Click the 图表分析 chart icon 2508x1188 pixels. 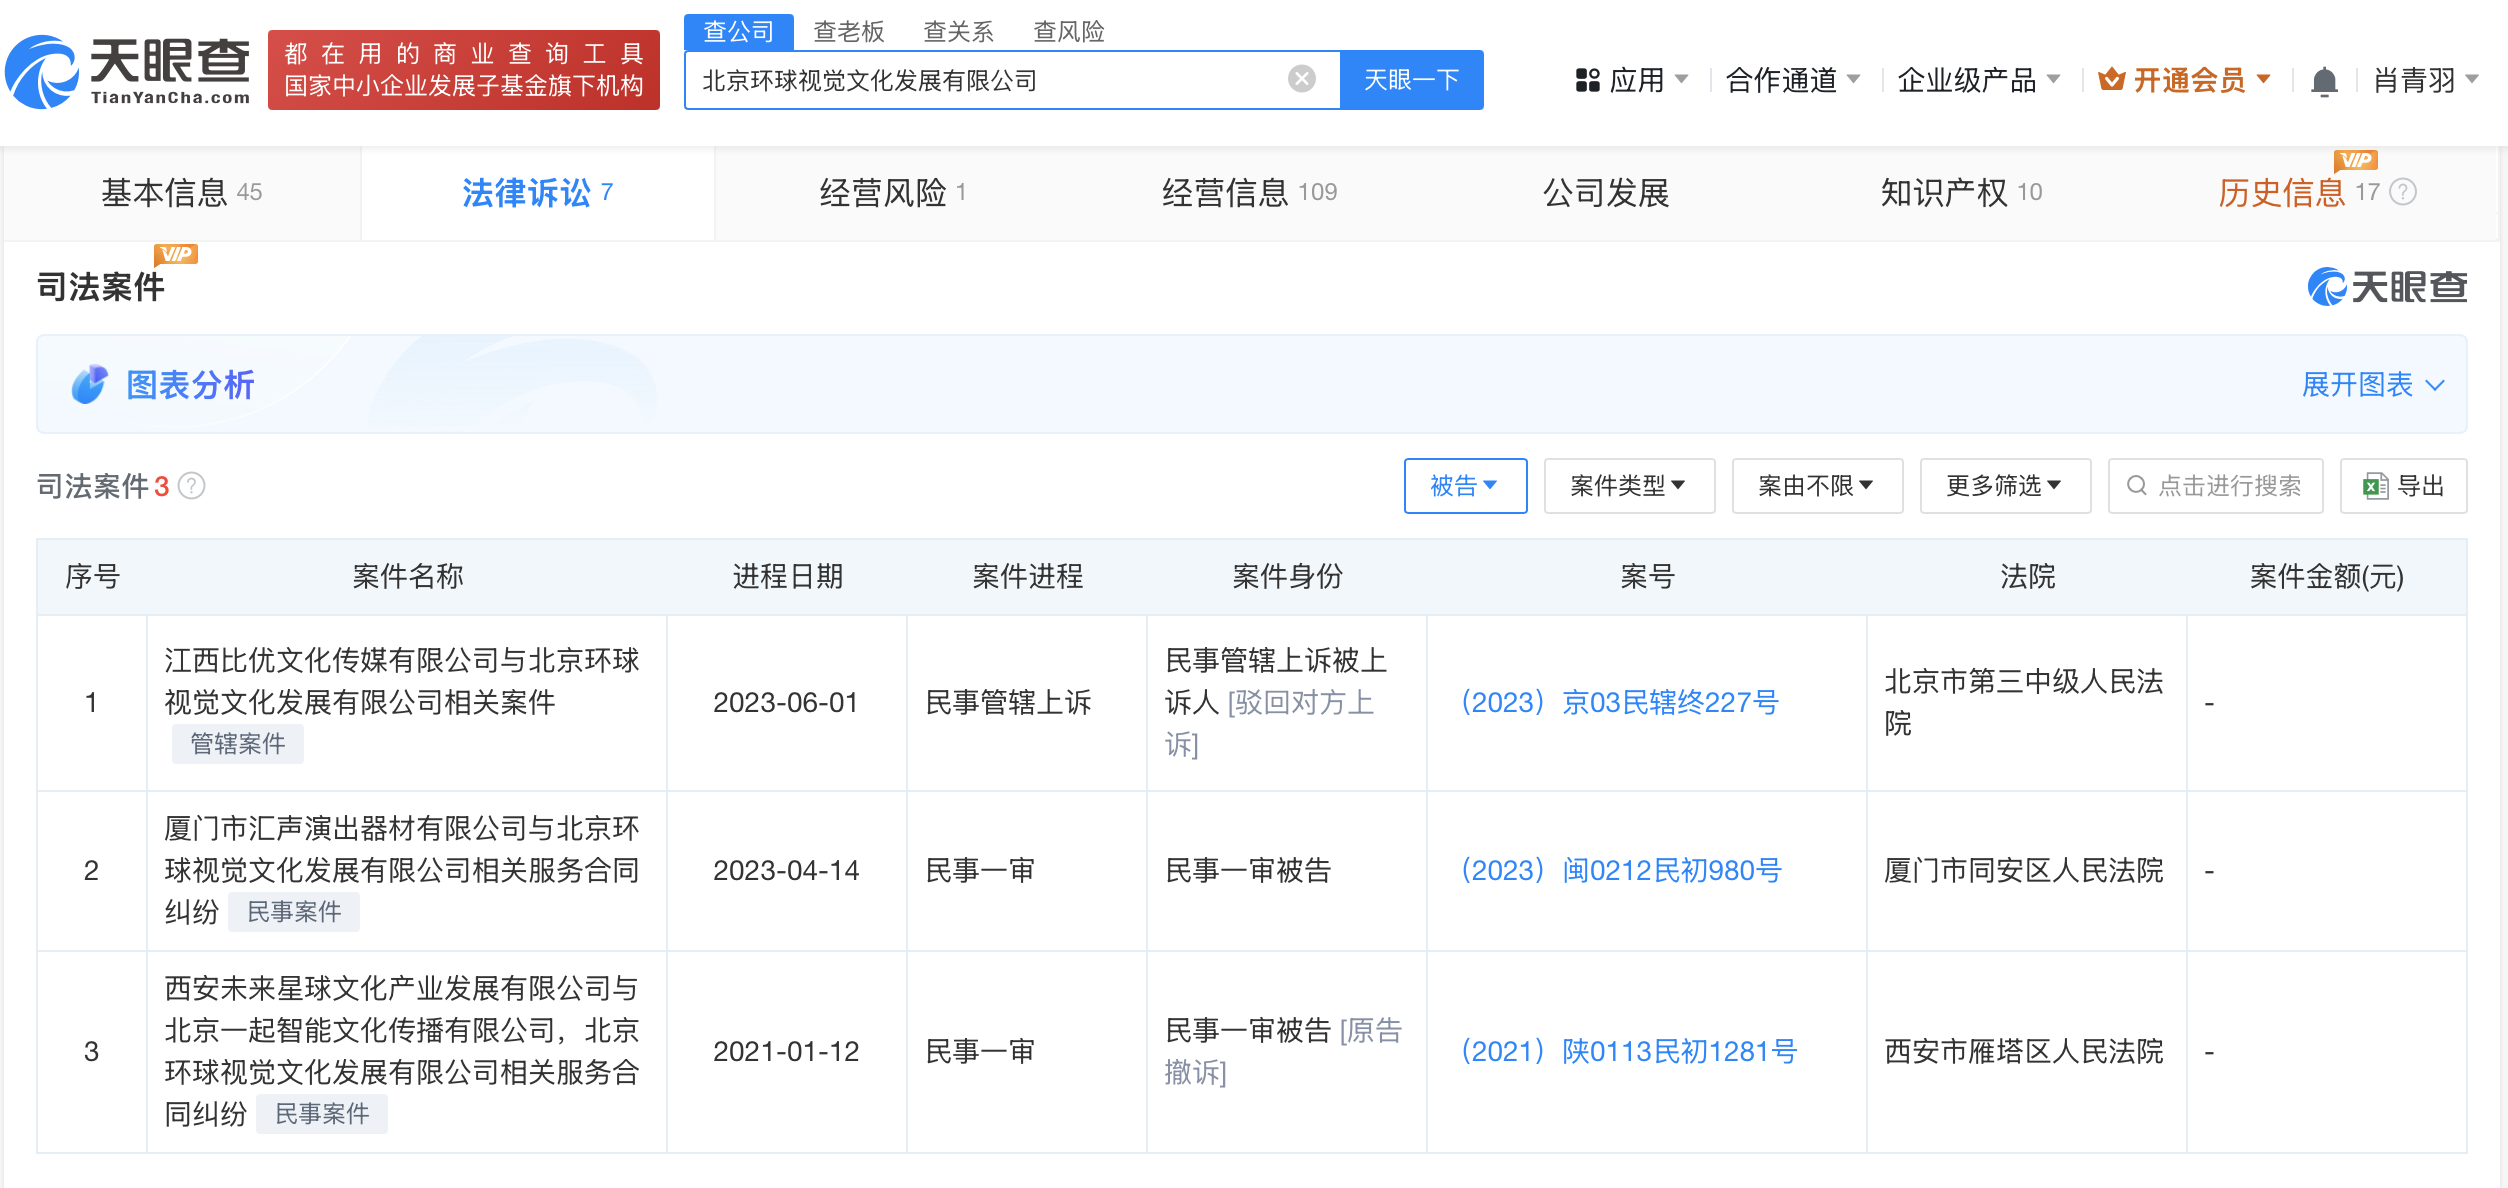coord(89,385)
